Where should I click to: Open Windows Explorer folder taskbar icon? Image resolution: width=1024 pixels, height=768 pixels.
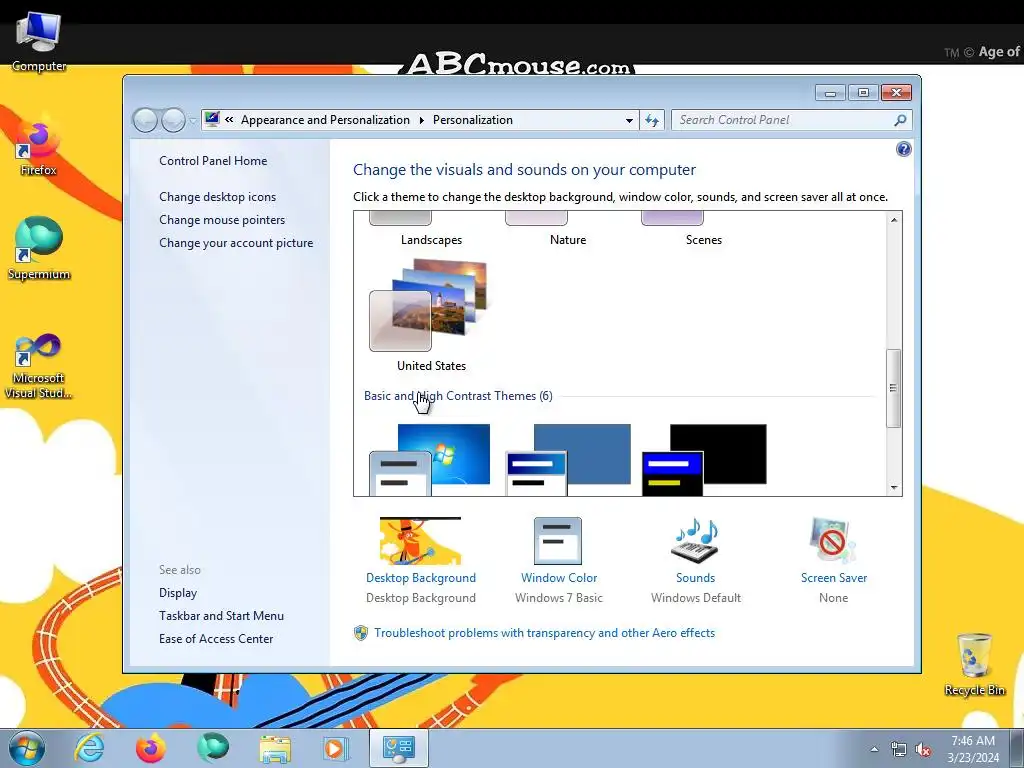pos(275,749)
